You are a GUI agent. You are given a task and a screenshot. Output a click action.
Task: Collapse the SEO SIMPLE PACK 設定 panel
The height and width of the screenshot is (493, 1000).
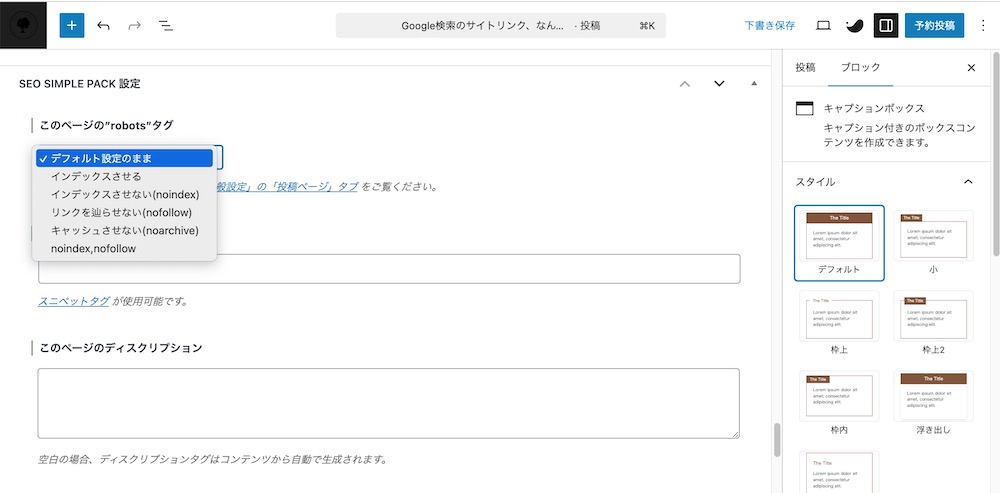(754, 84)
